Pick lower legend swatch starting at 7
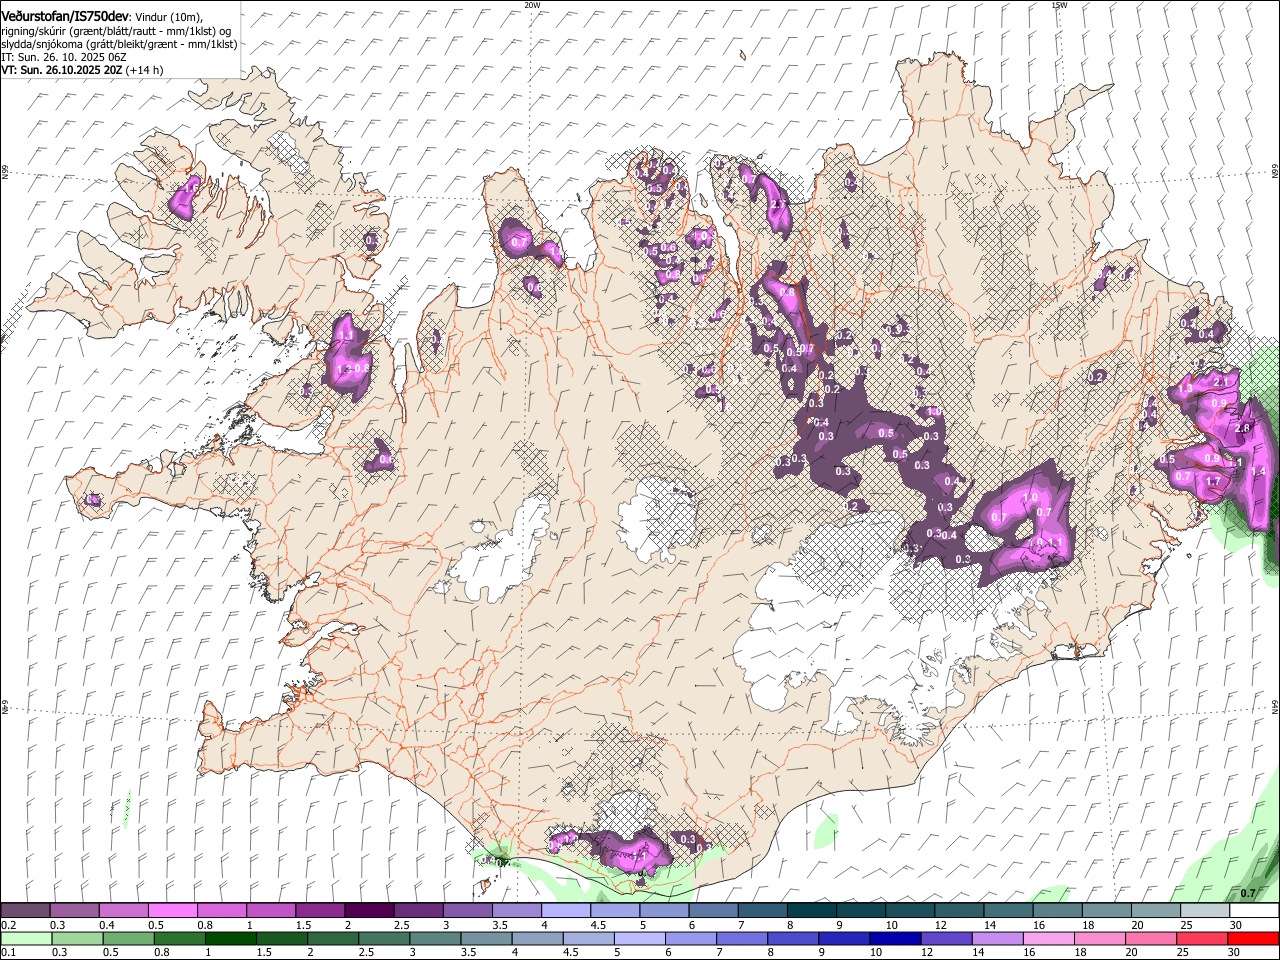 tap(741, 938)
